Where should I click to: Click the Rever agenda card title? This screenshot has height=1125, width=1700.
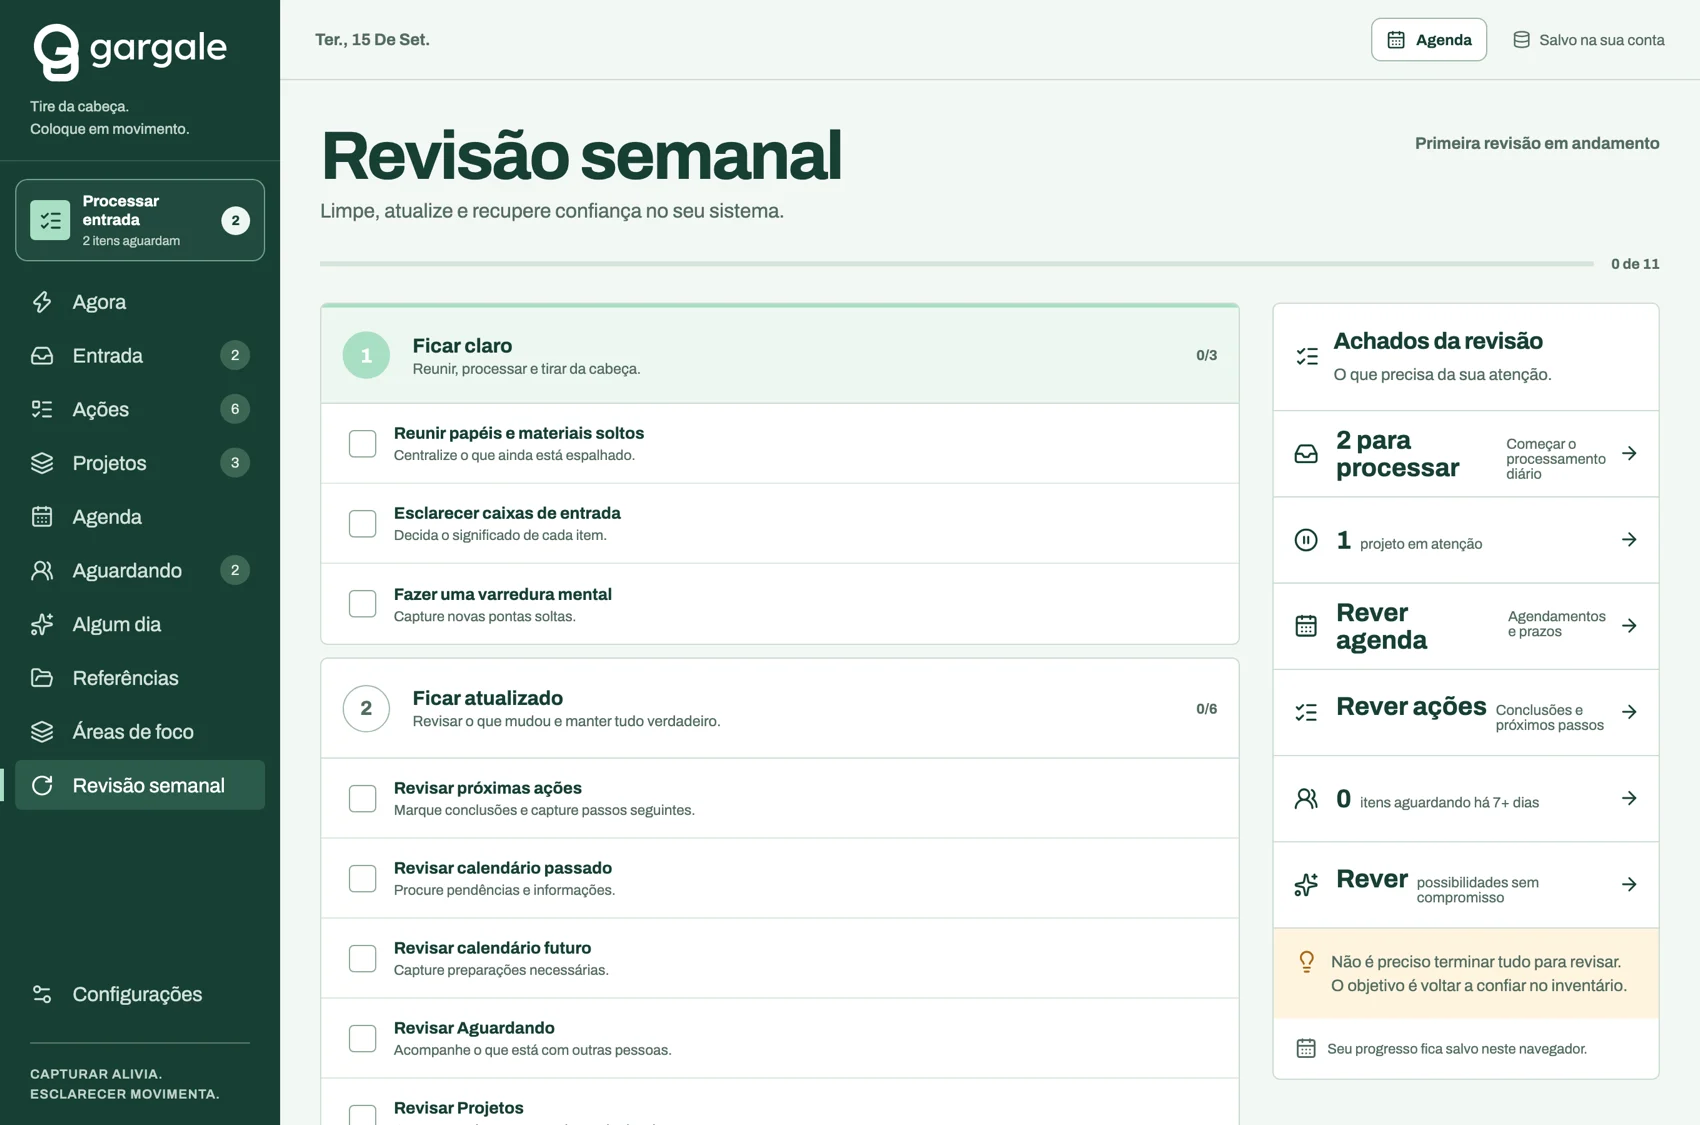1381,626
